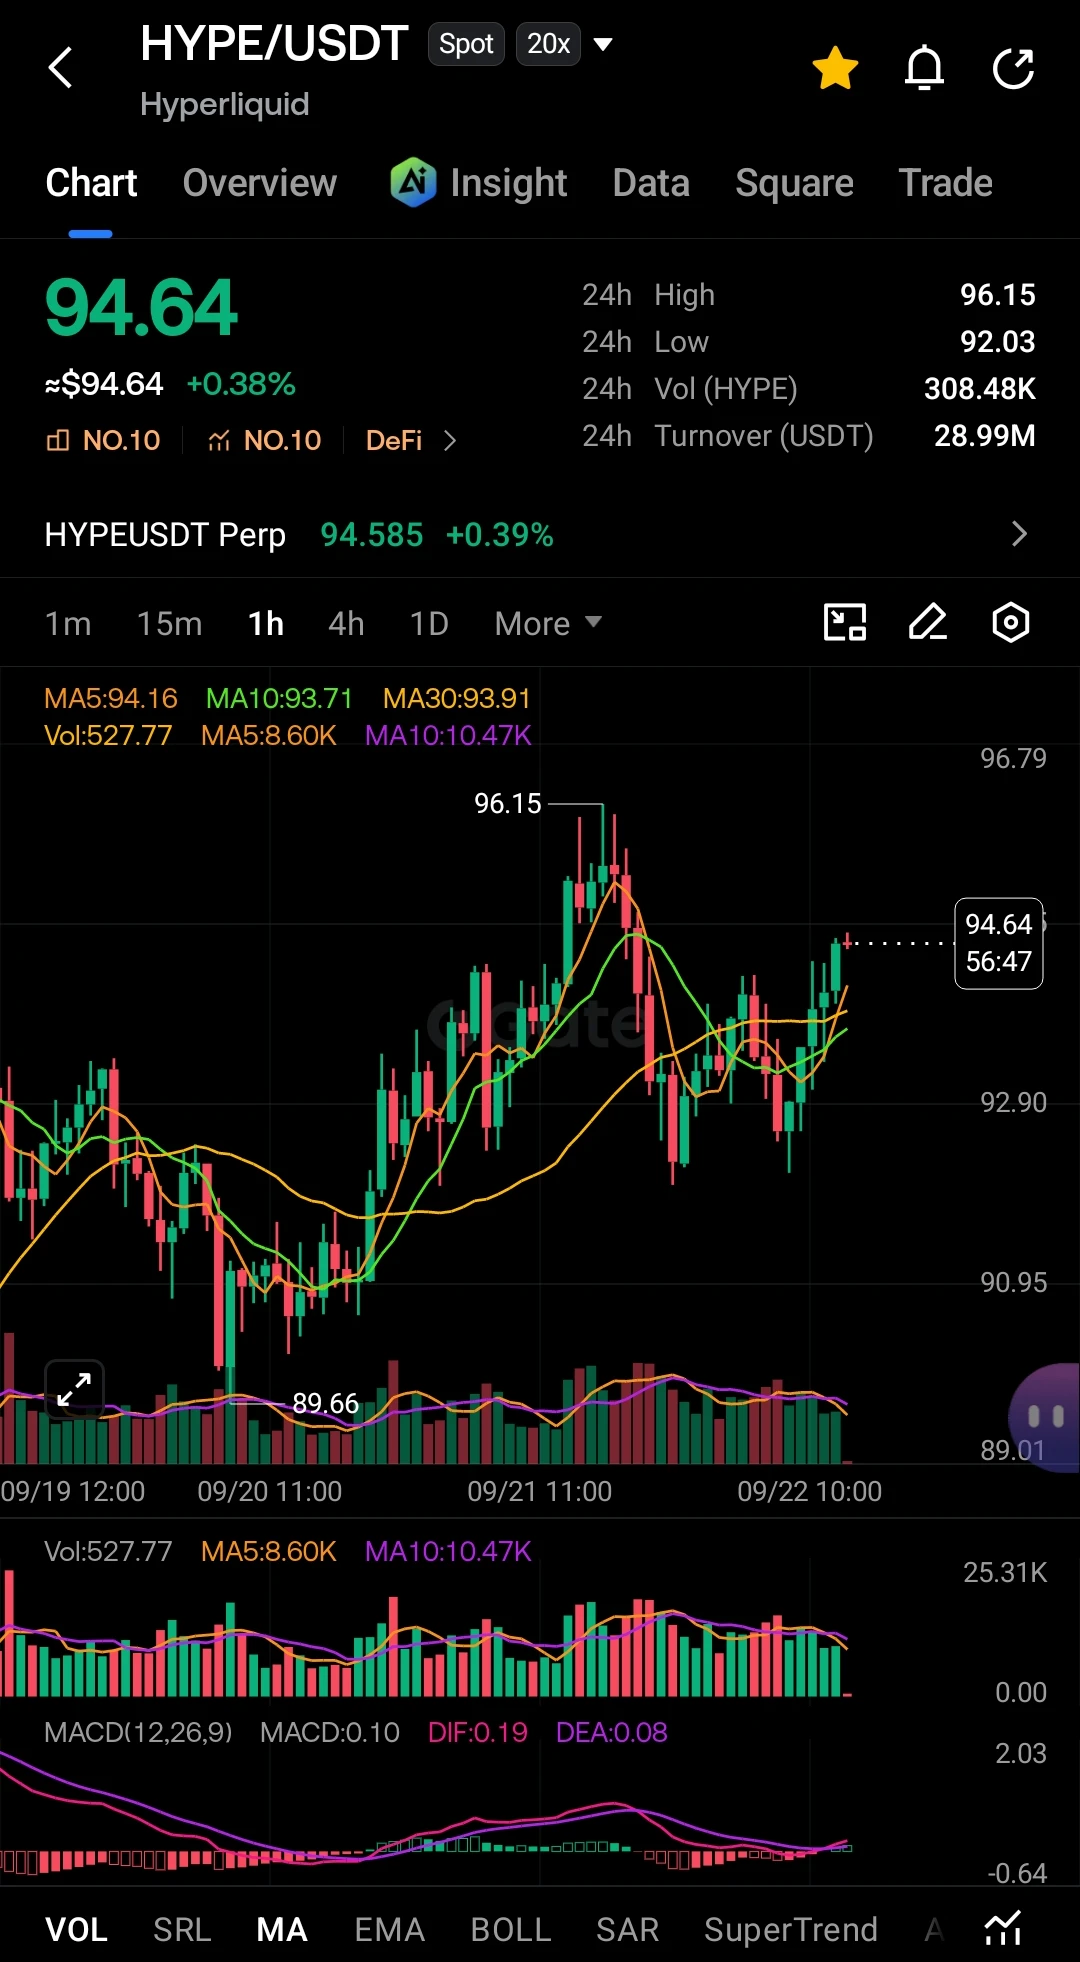Tap the Hyperliquid subtitle

[225, 104]
